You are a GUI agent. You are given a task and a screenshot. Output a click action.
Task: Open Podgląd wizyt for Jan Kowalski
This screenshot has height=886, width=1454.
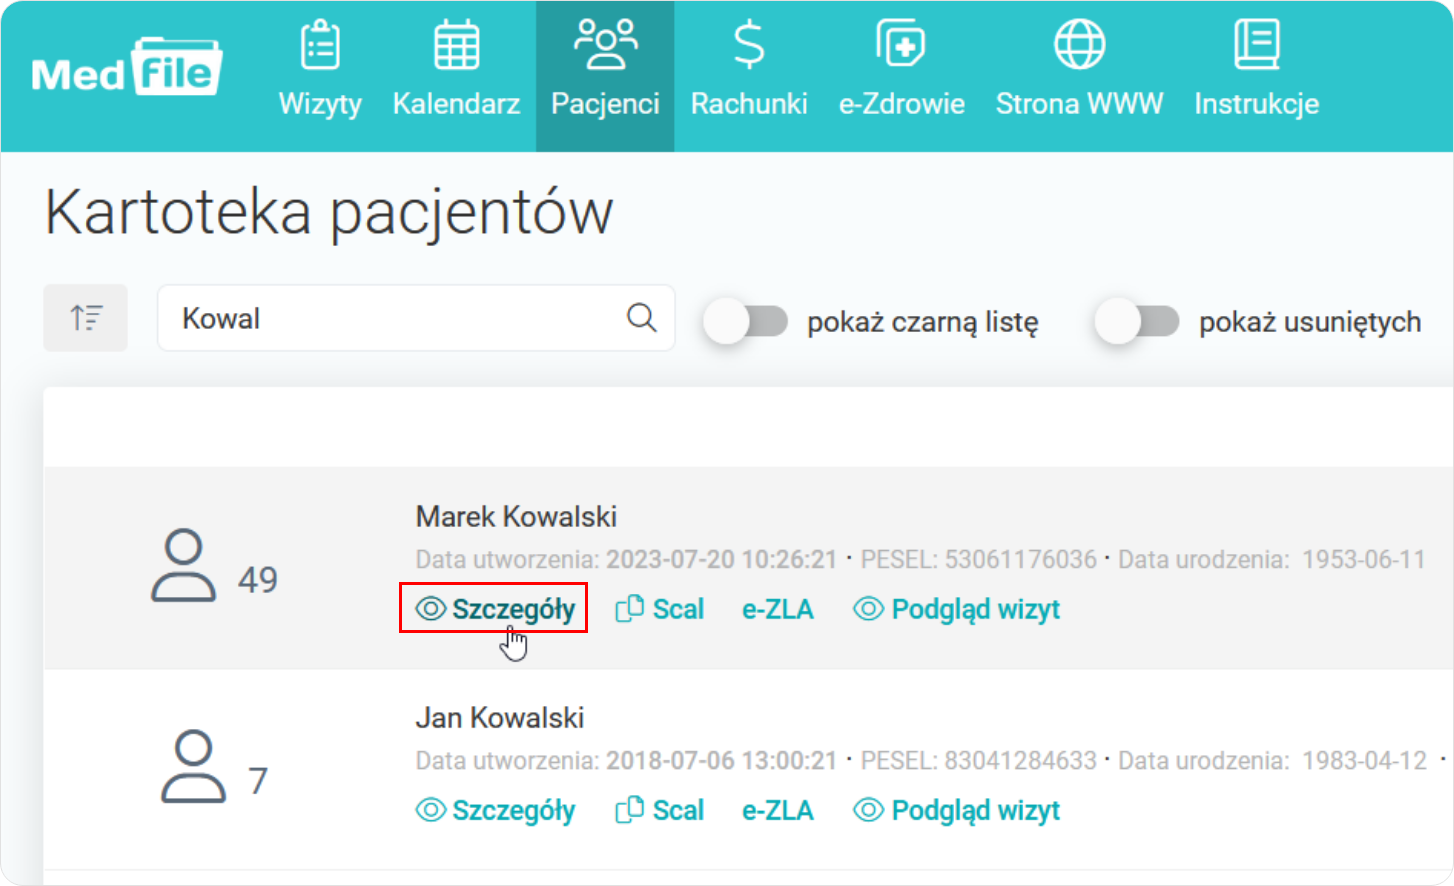tap(956, 810)
